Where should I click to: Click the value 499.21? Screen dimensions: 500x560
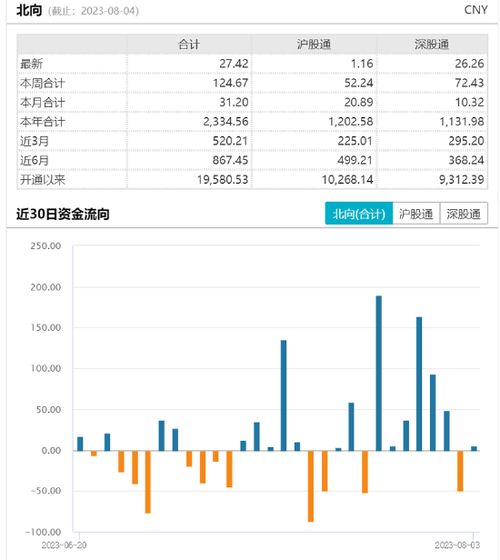coord(355,160)
